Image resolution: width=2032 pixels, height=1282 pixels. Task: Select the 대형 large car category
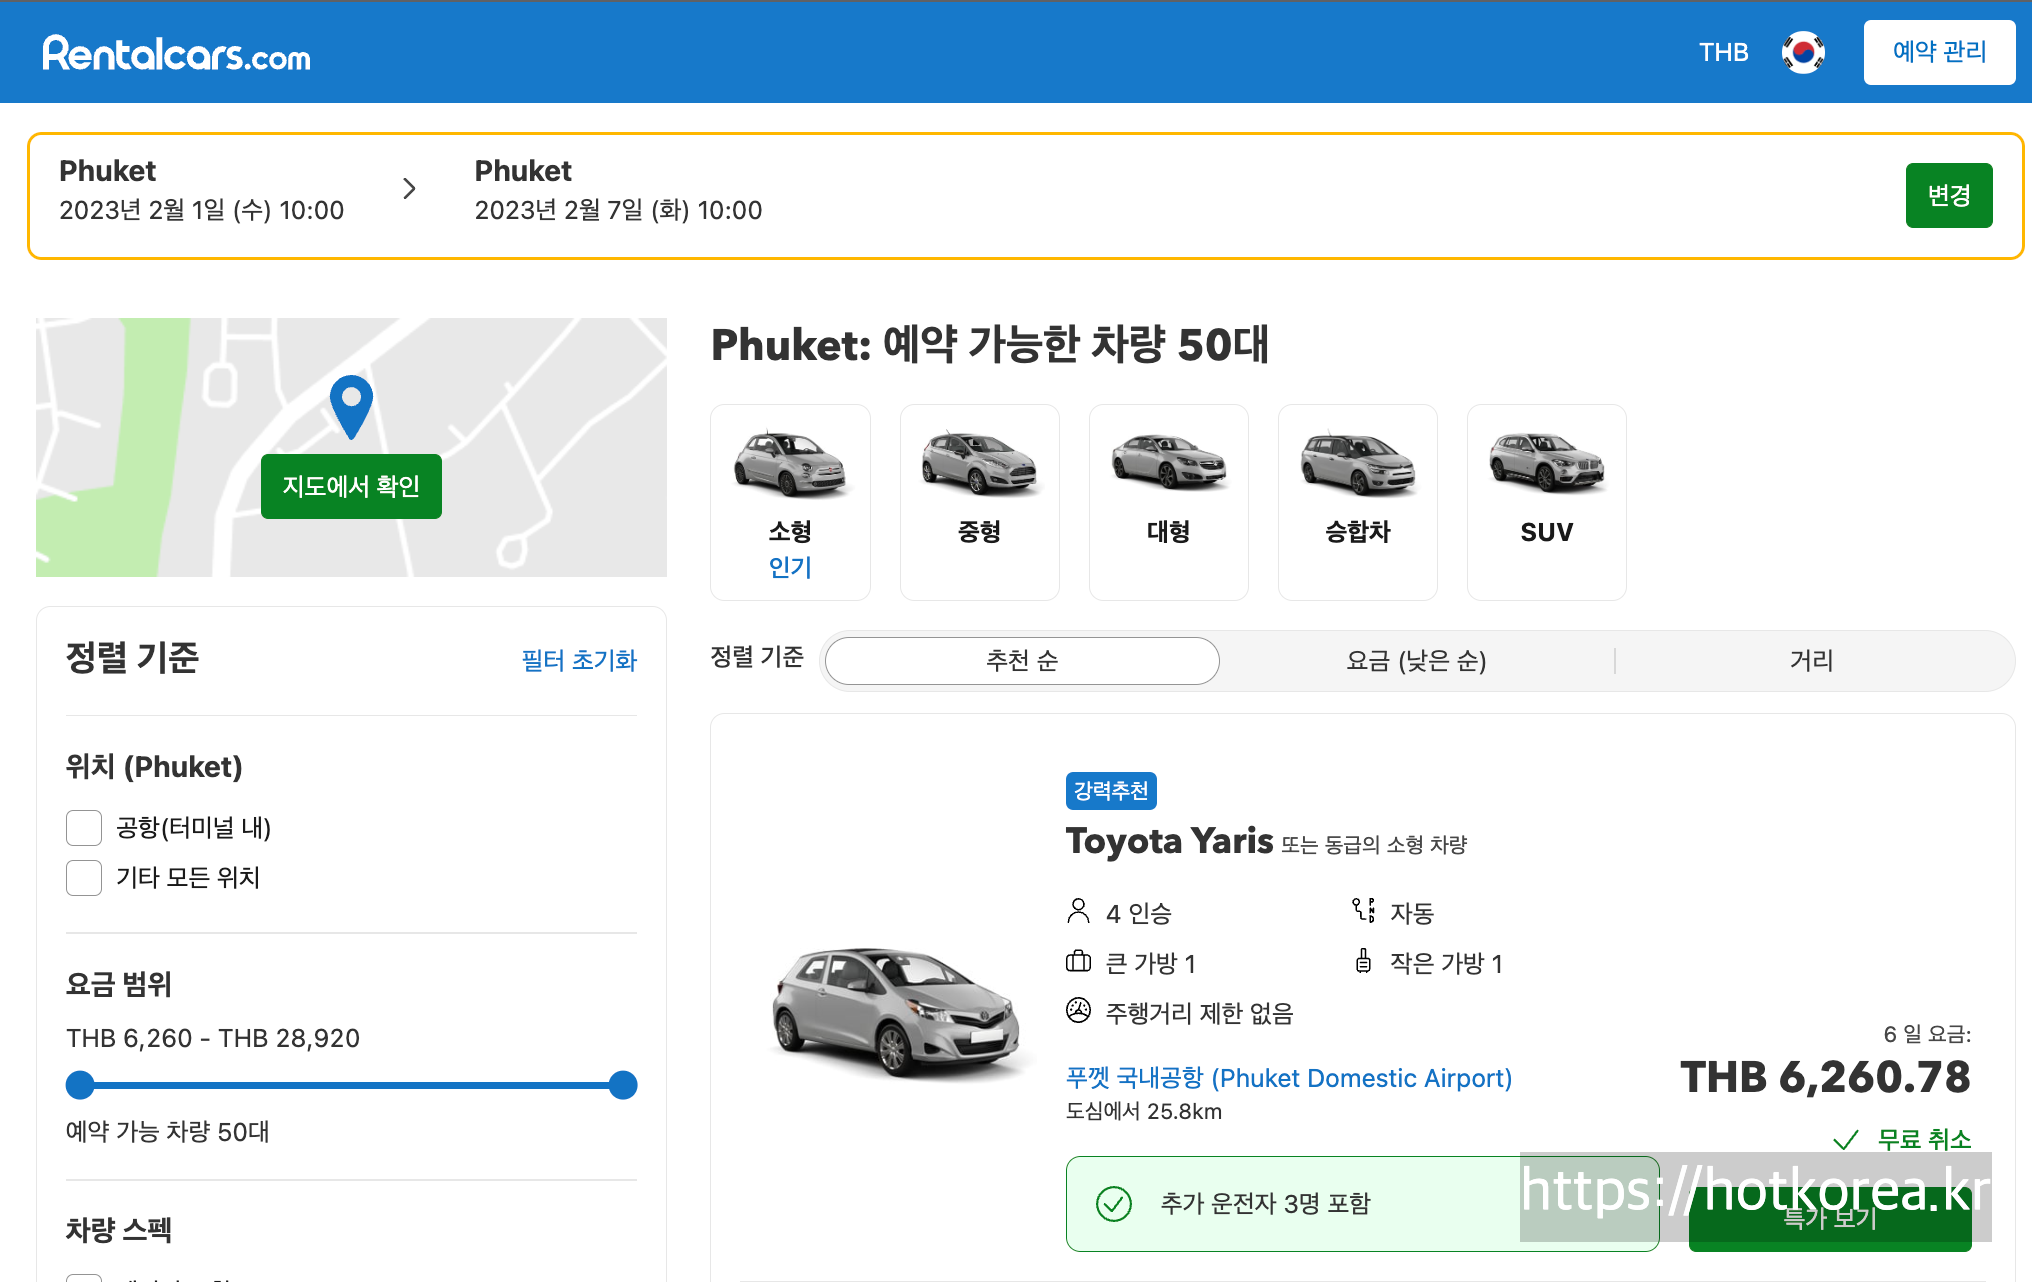(1168, 502)
